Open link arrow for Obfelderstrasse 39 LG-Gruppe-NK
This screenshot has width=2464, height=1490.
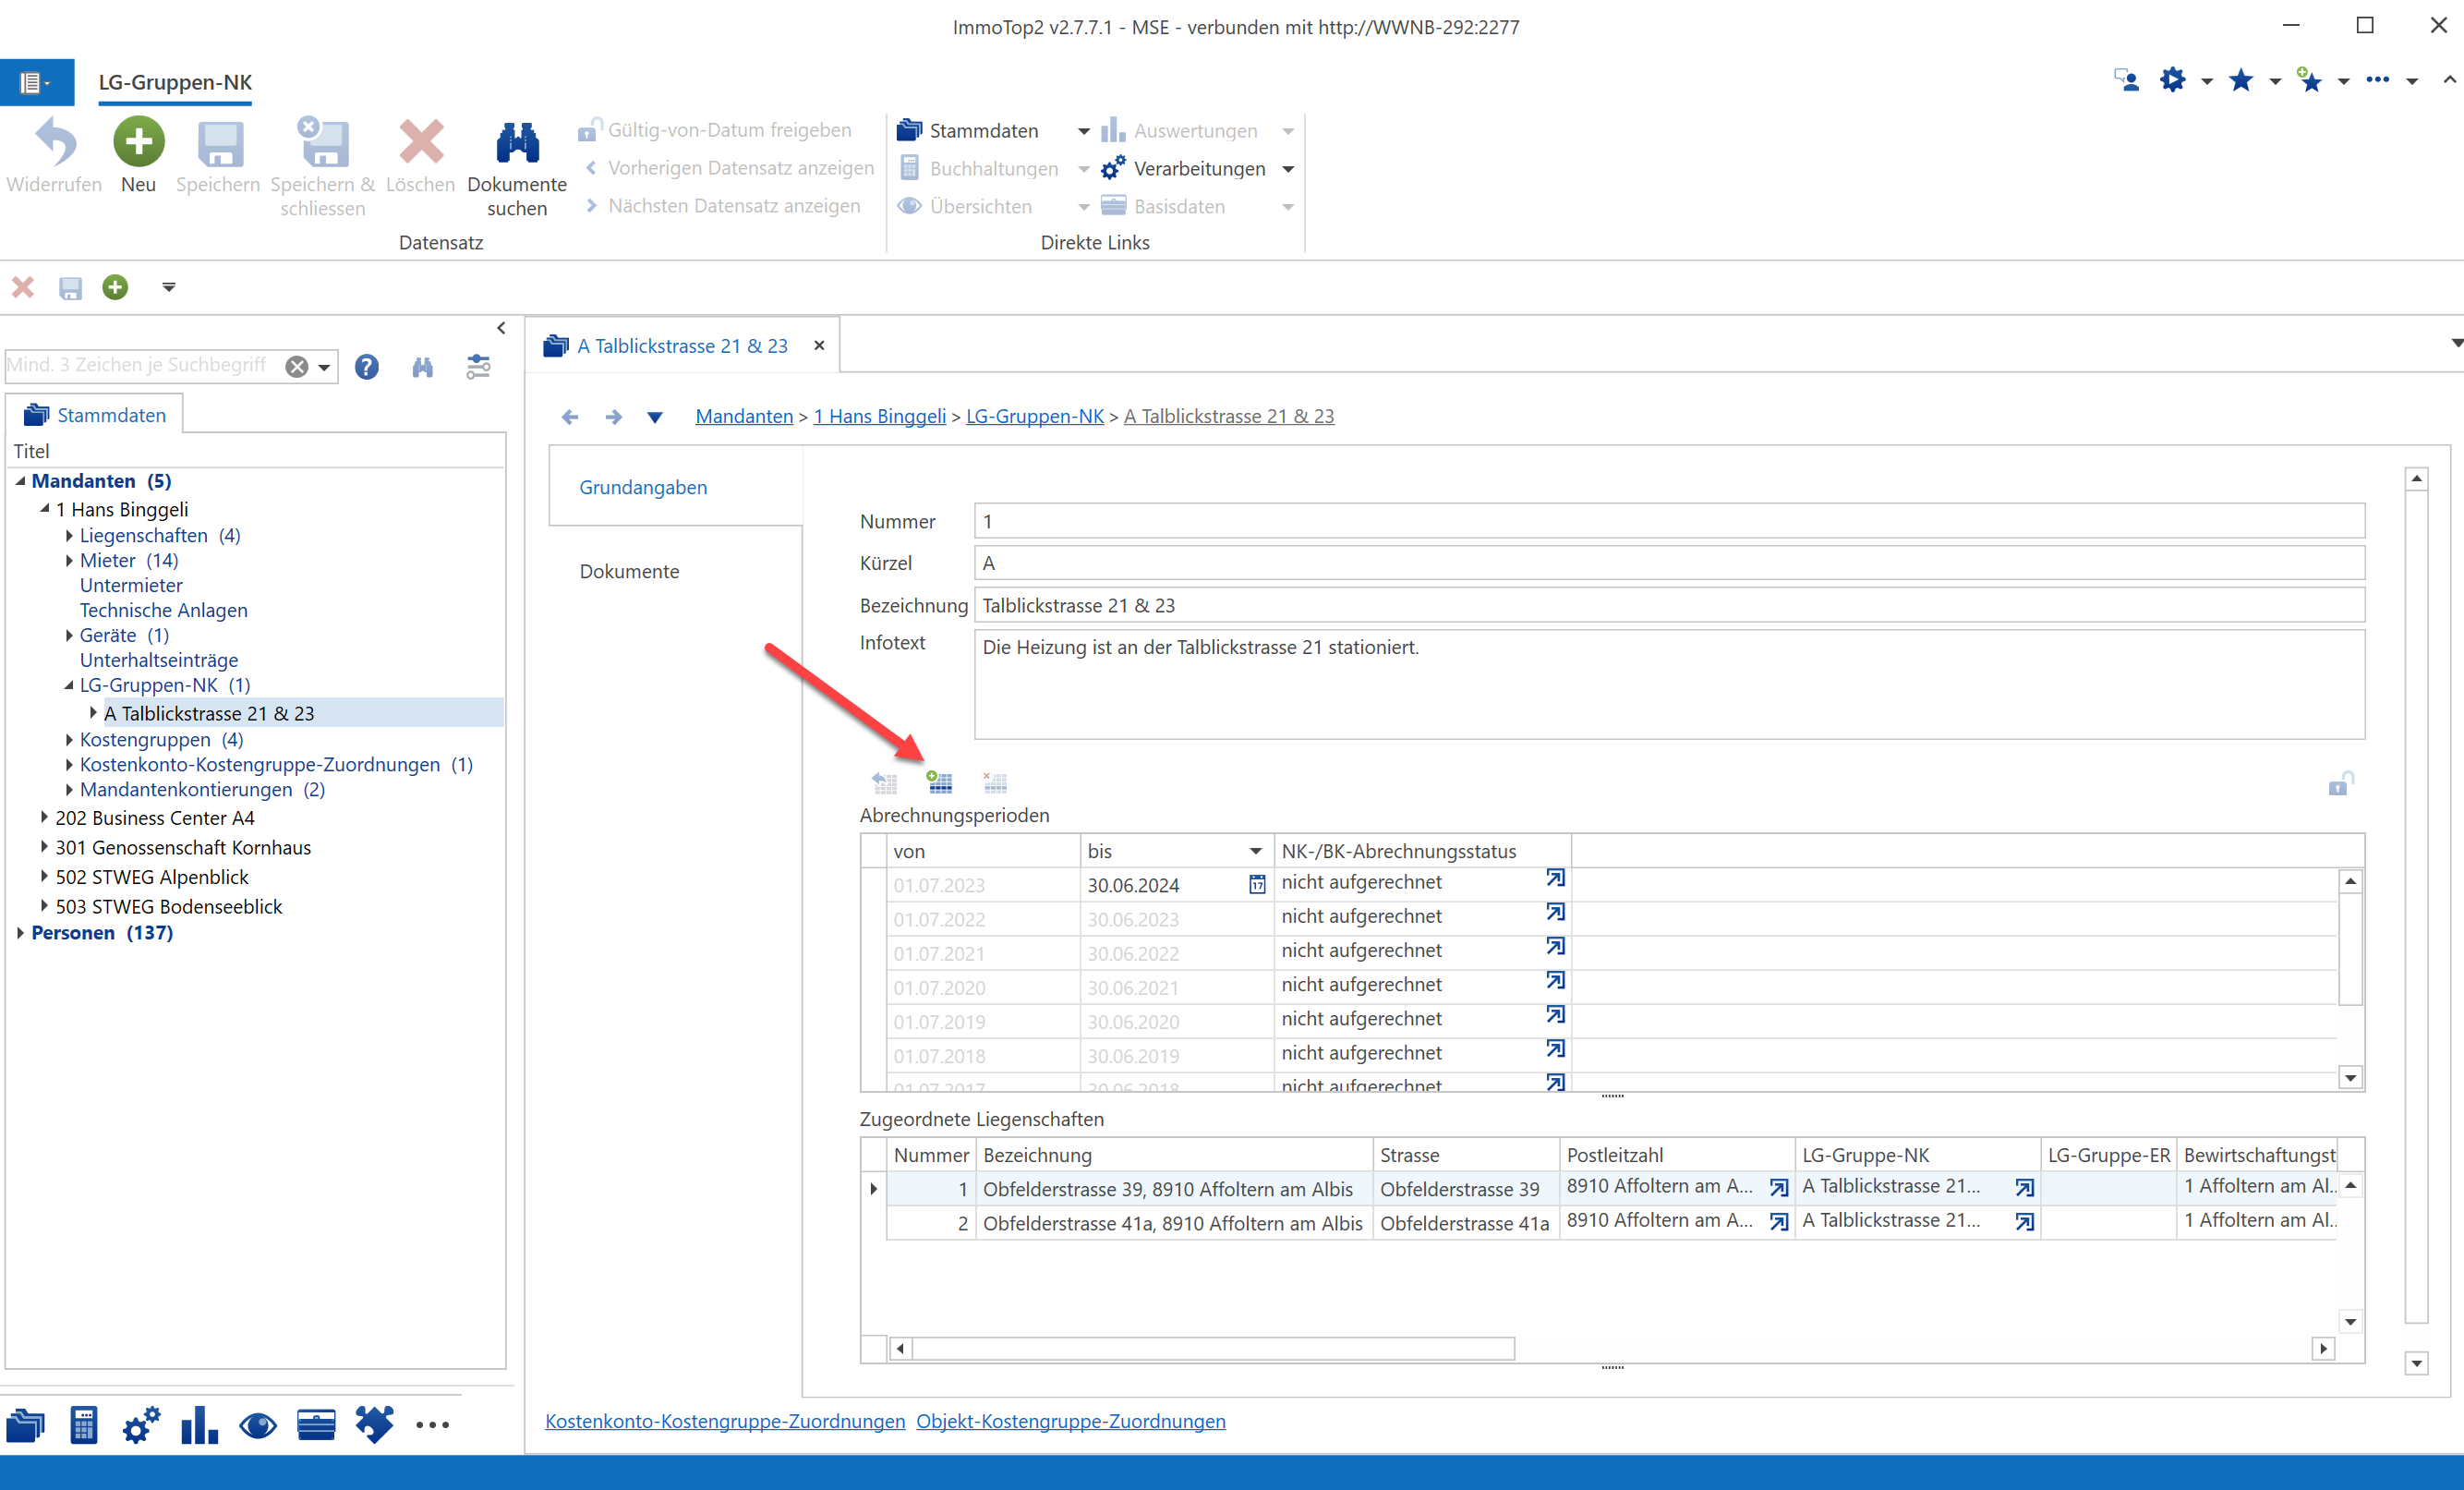pos(2024,1188)
